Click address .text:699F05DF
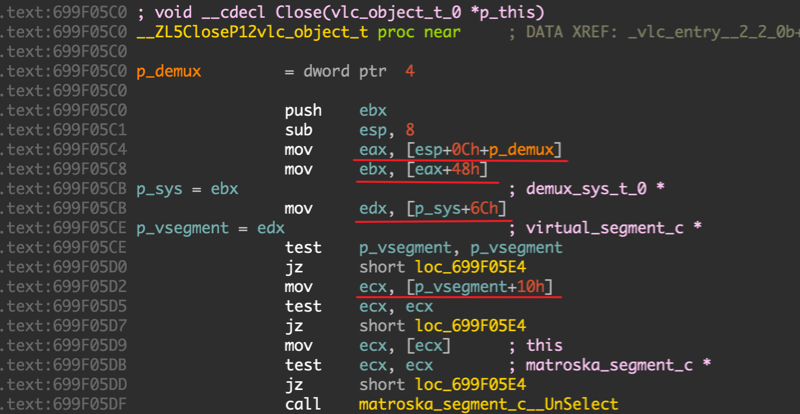The height and width of the screenshot is (414, 800). (63, 405)
